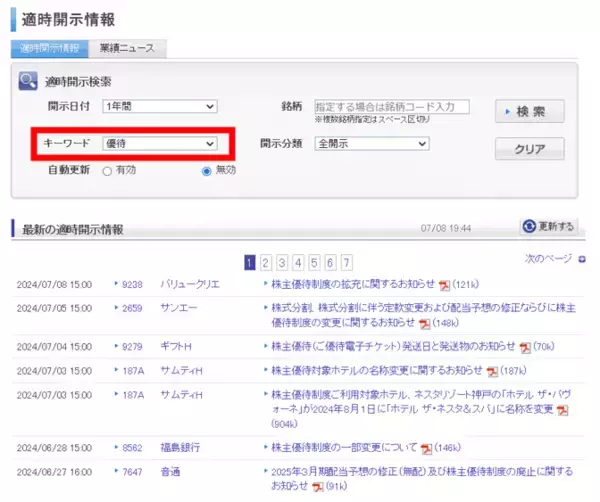
Task: Open the 開示分類 dropdown showing 全開示
Action: 371,144
